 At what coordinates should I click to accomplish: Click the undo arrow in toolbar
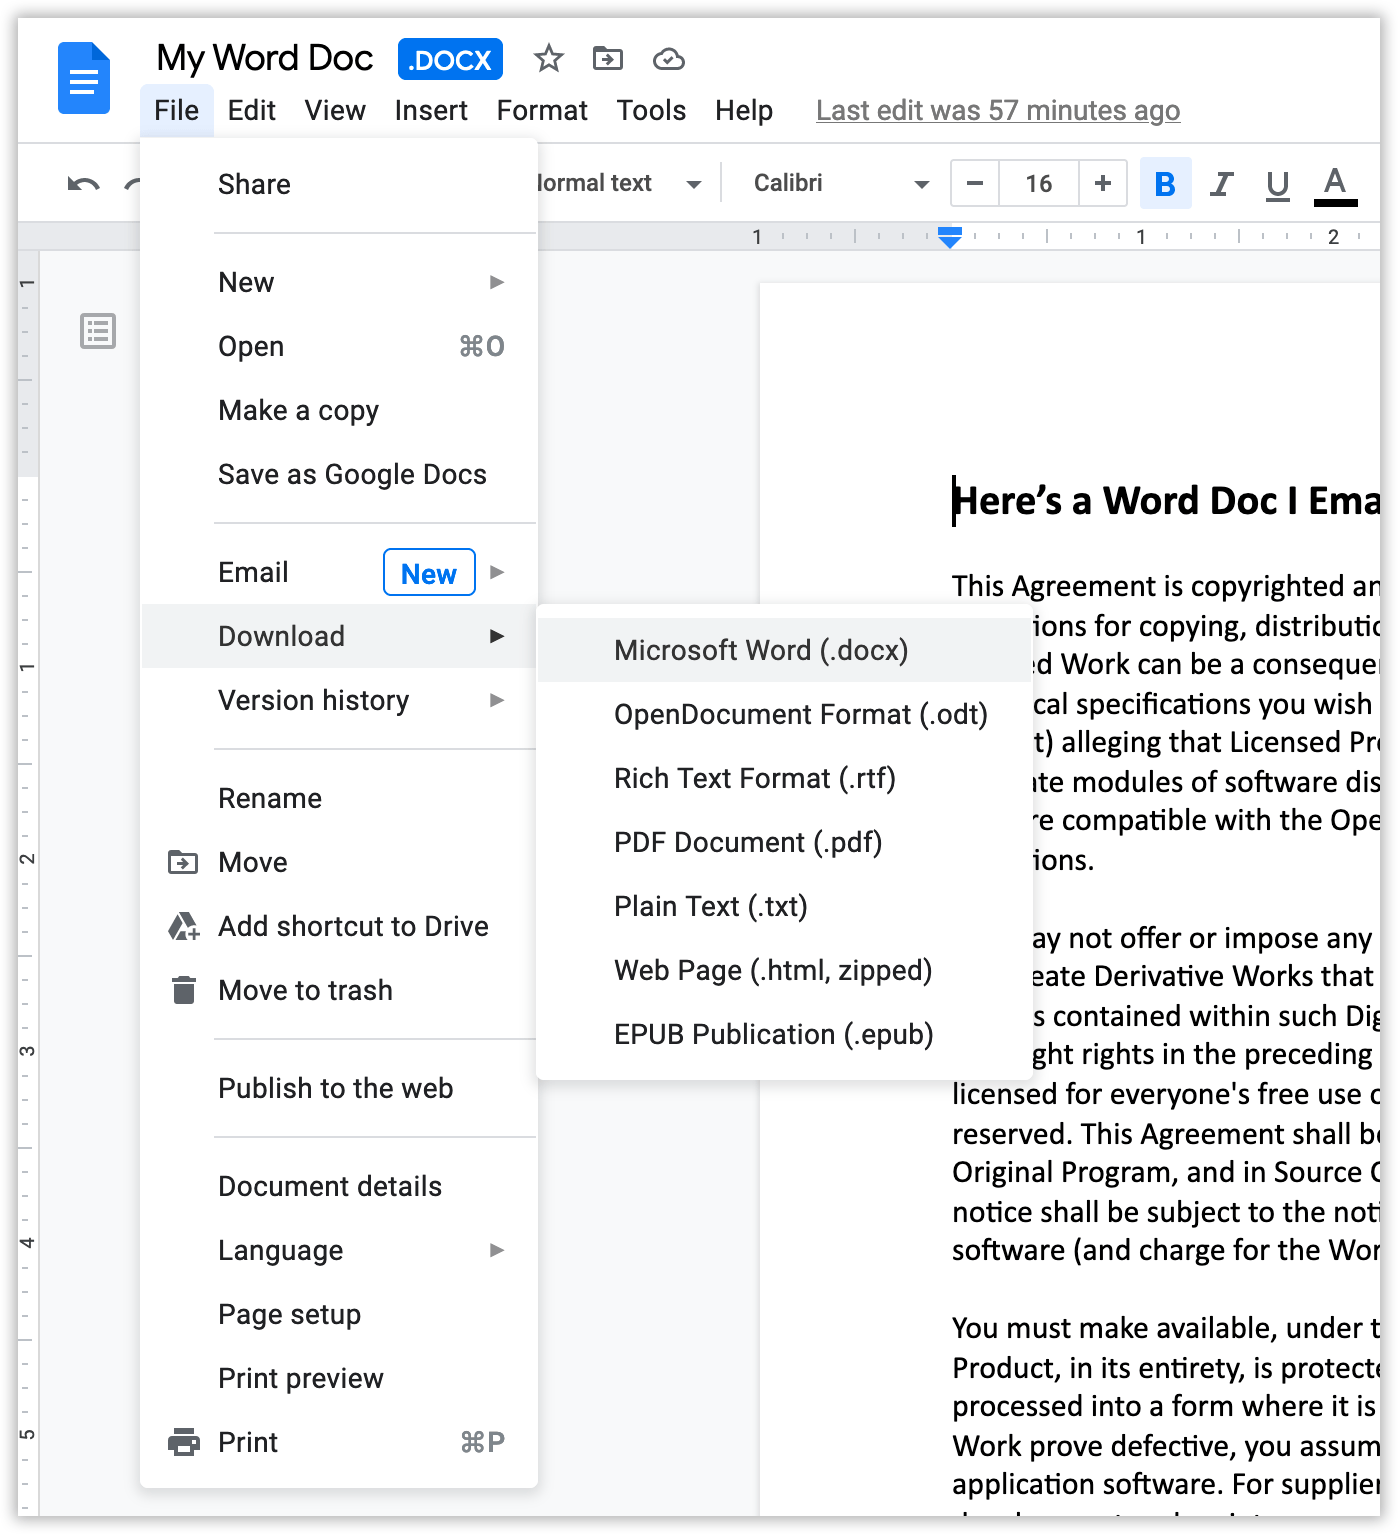point(83,184)
